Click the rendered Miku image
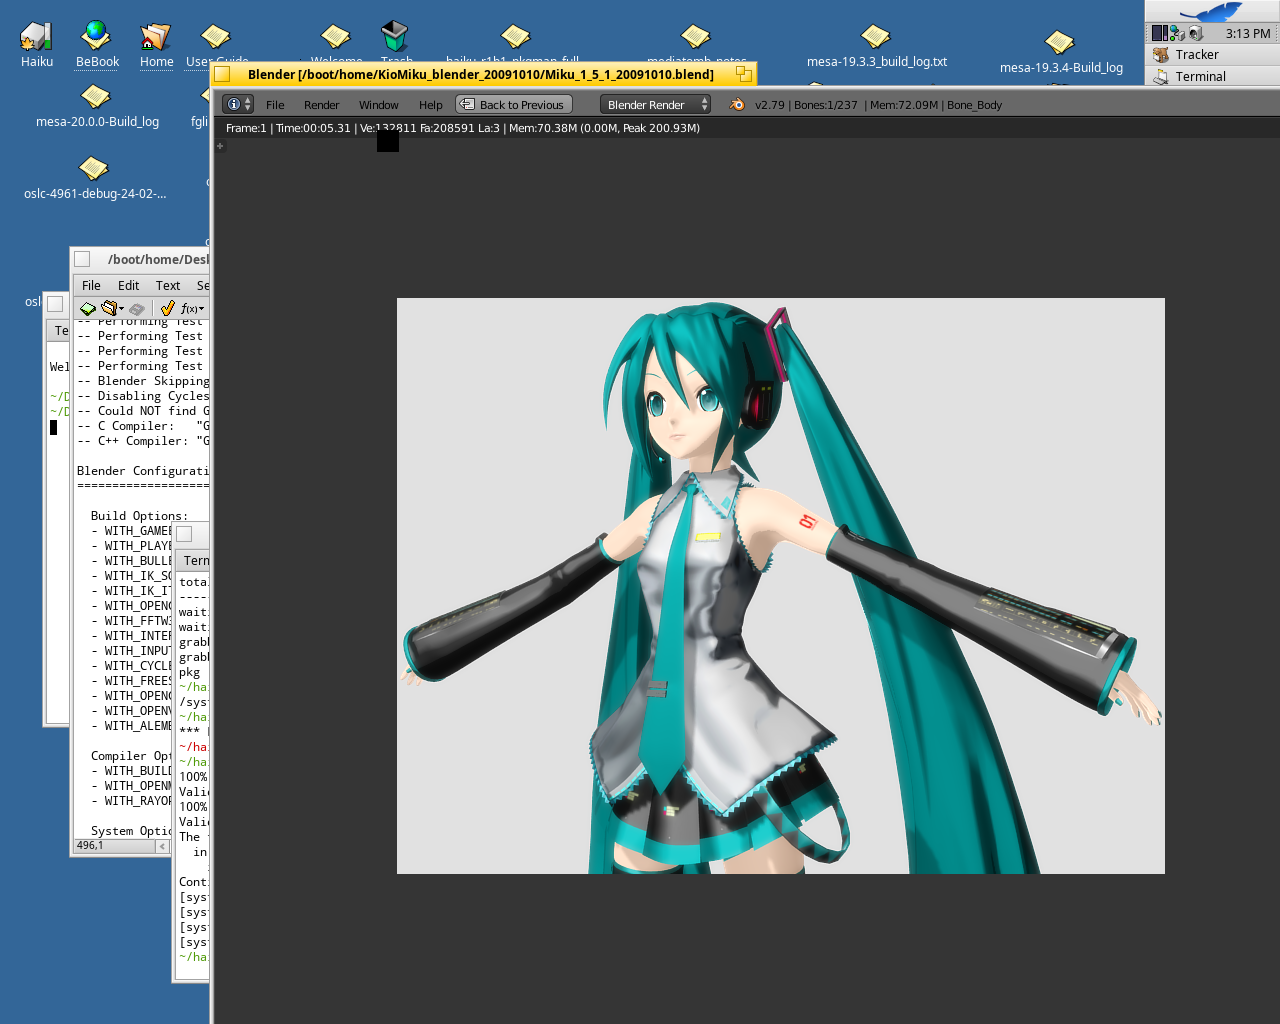This screenshot has width=1280, height=1024. (781, 586)
